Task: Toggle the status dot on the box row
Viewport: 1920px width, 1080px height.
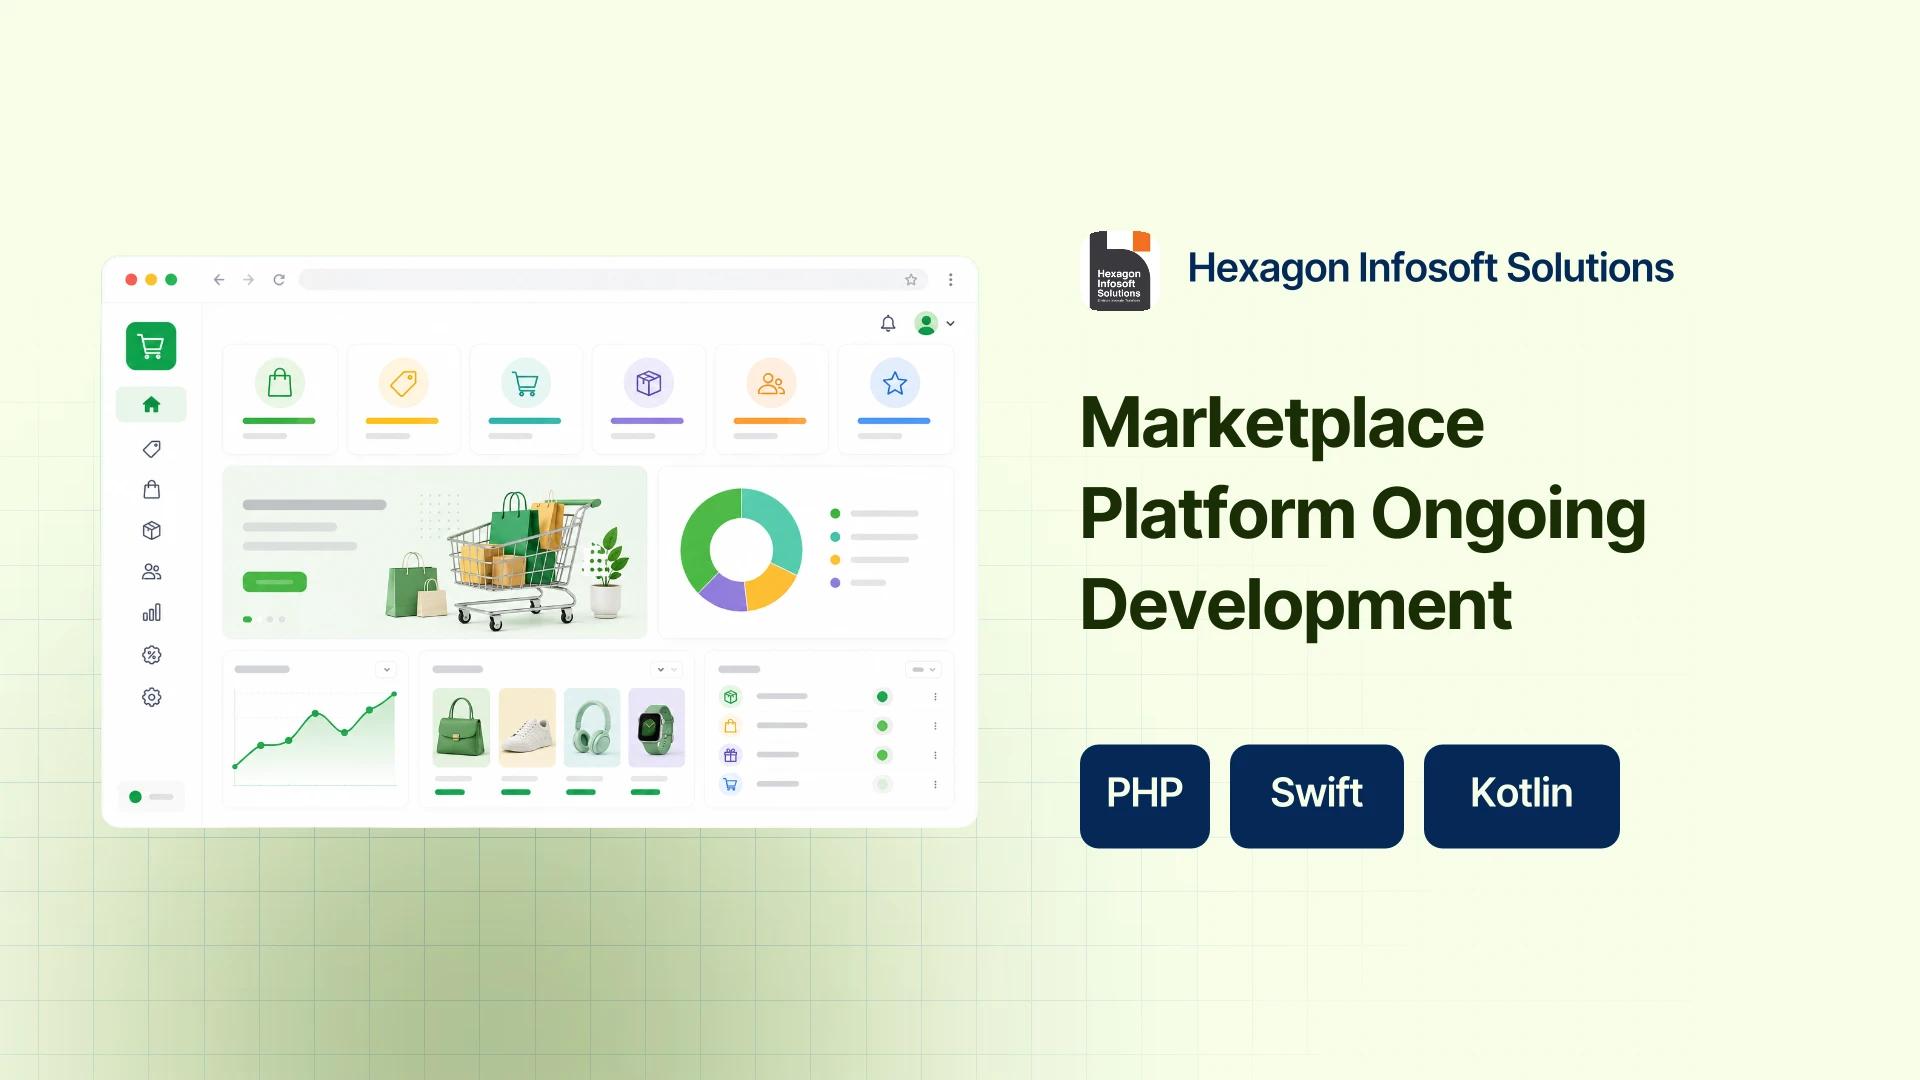Action: point(882,697)
